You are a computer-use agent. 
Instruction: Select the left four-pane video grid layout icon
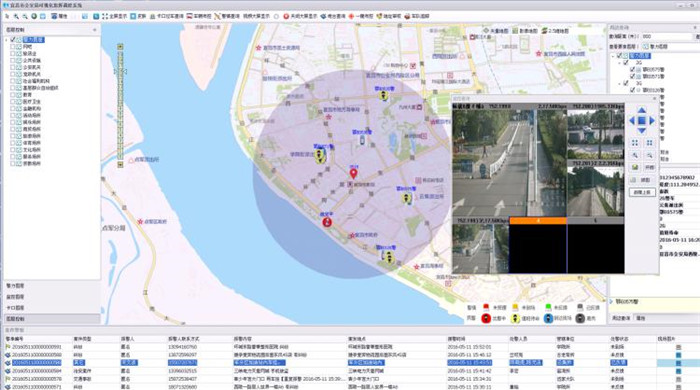635,143
